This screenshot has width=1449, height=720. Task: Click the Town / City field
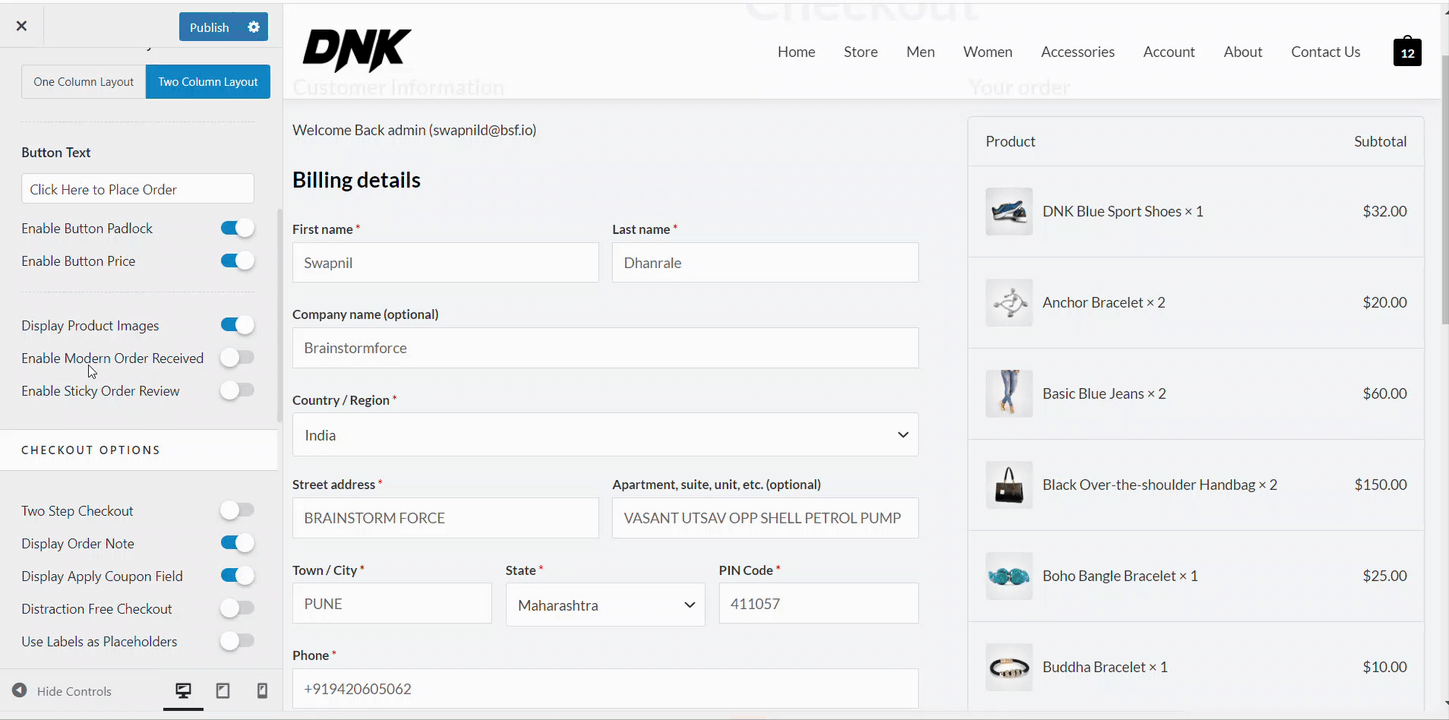pyautogui.click(x=392, y=604)
